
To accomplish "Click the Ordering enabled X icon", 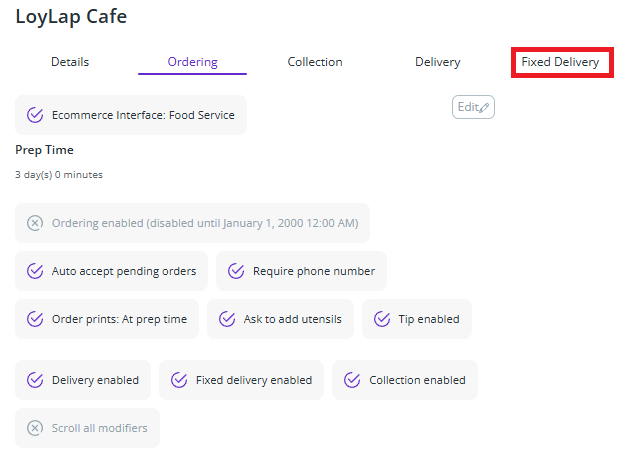I will coord(35,223).
